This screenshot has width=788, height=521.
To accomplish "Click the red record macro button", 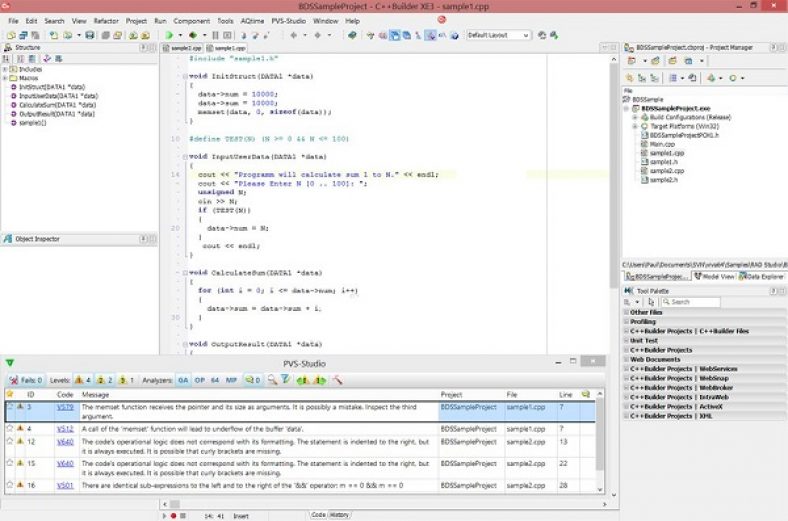I will [173, 515].
